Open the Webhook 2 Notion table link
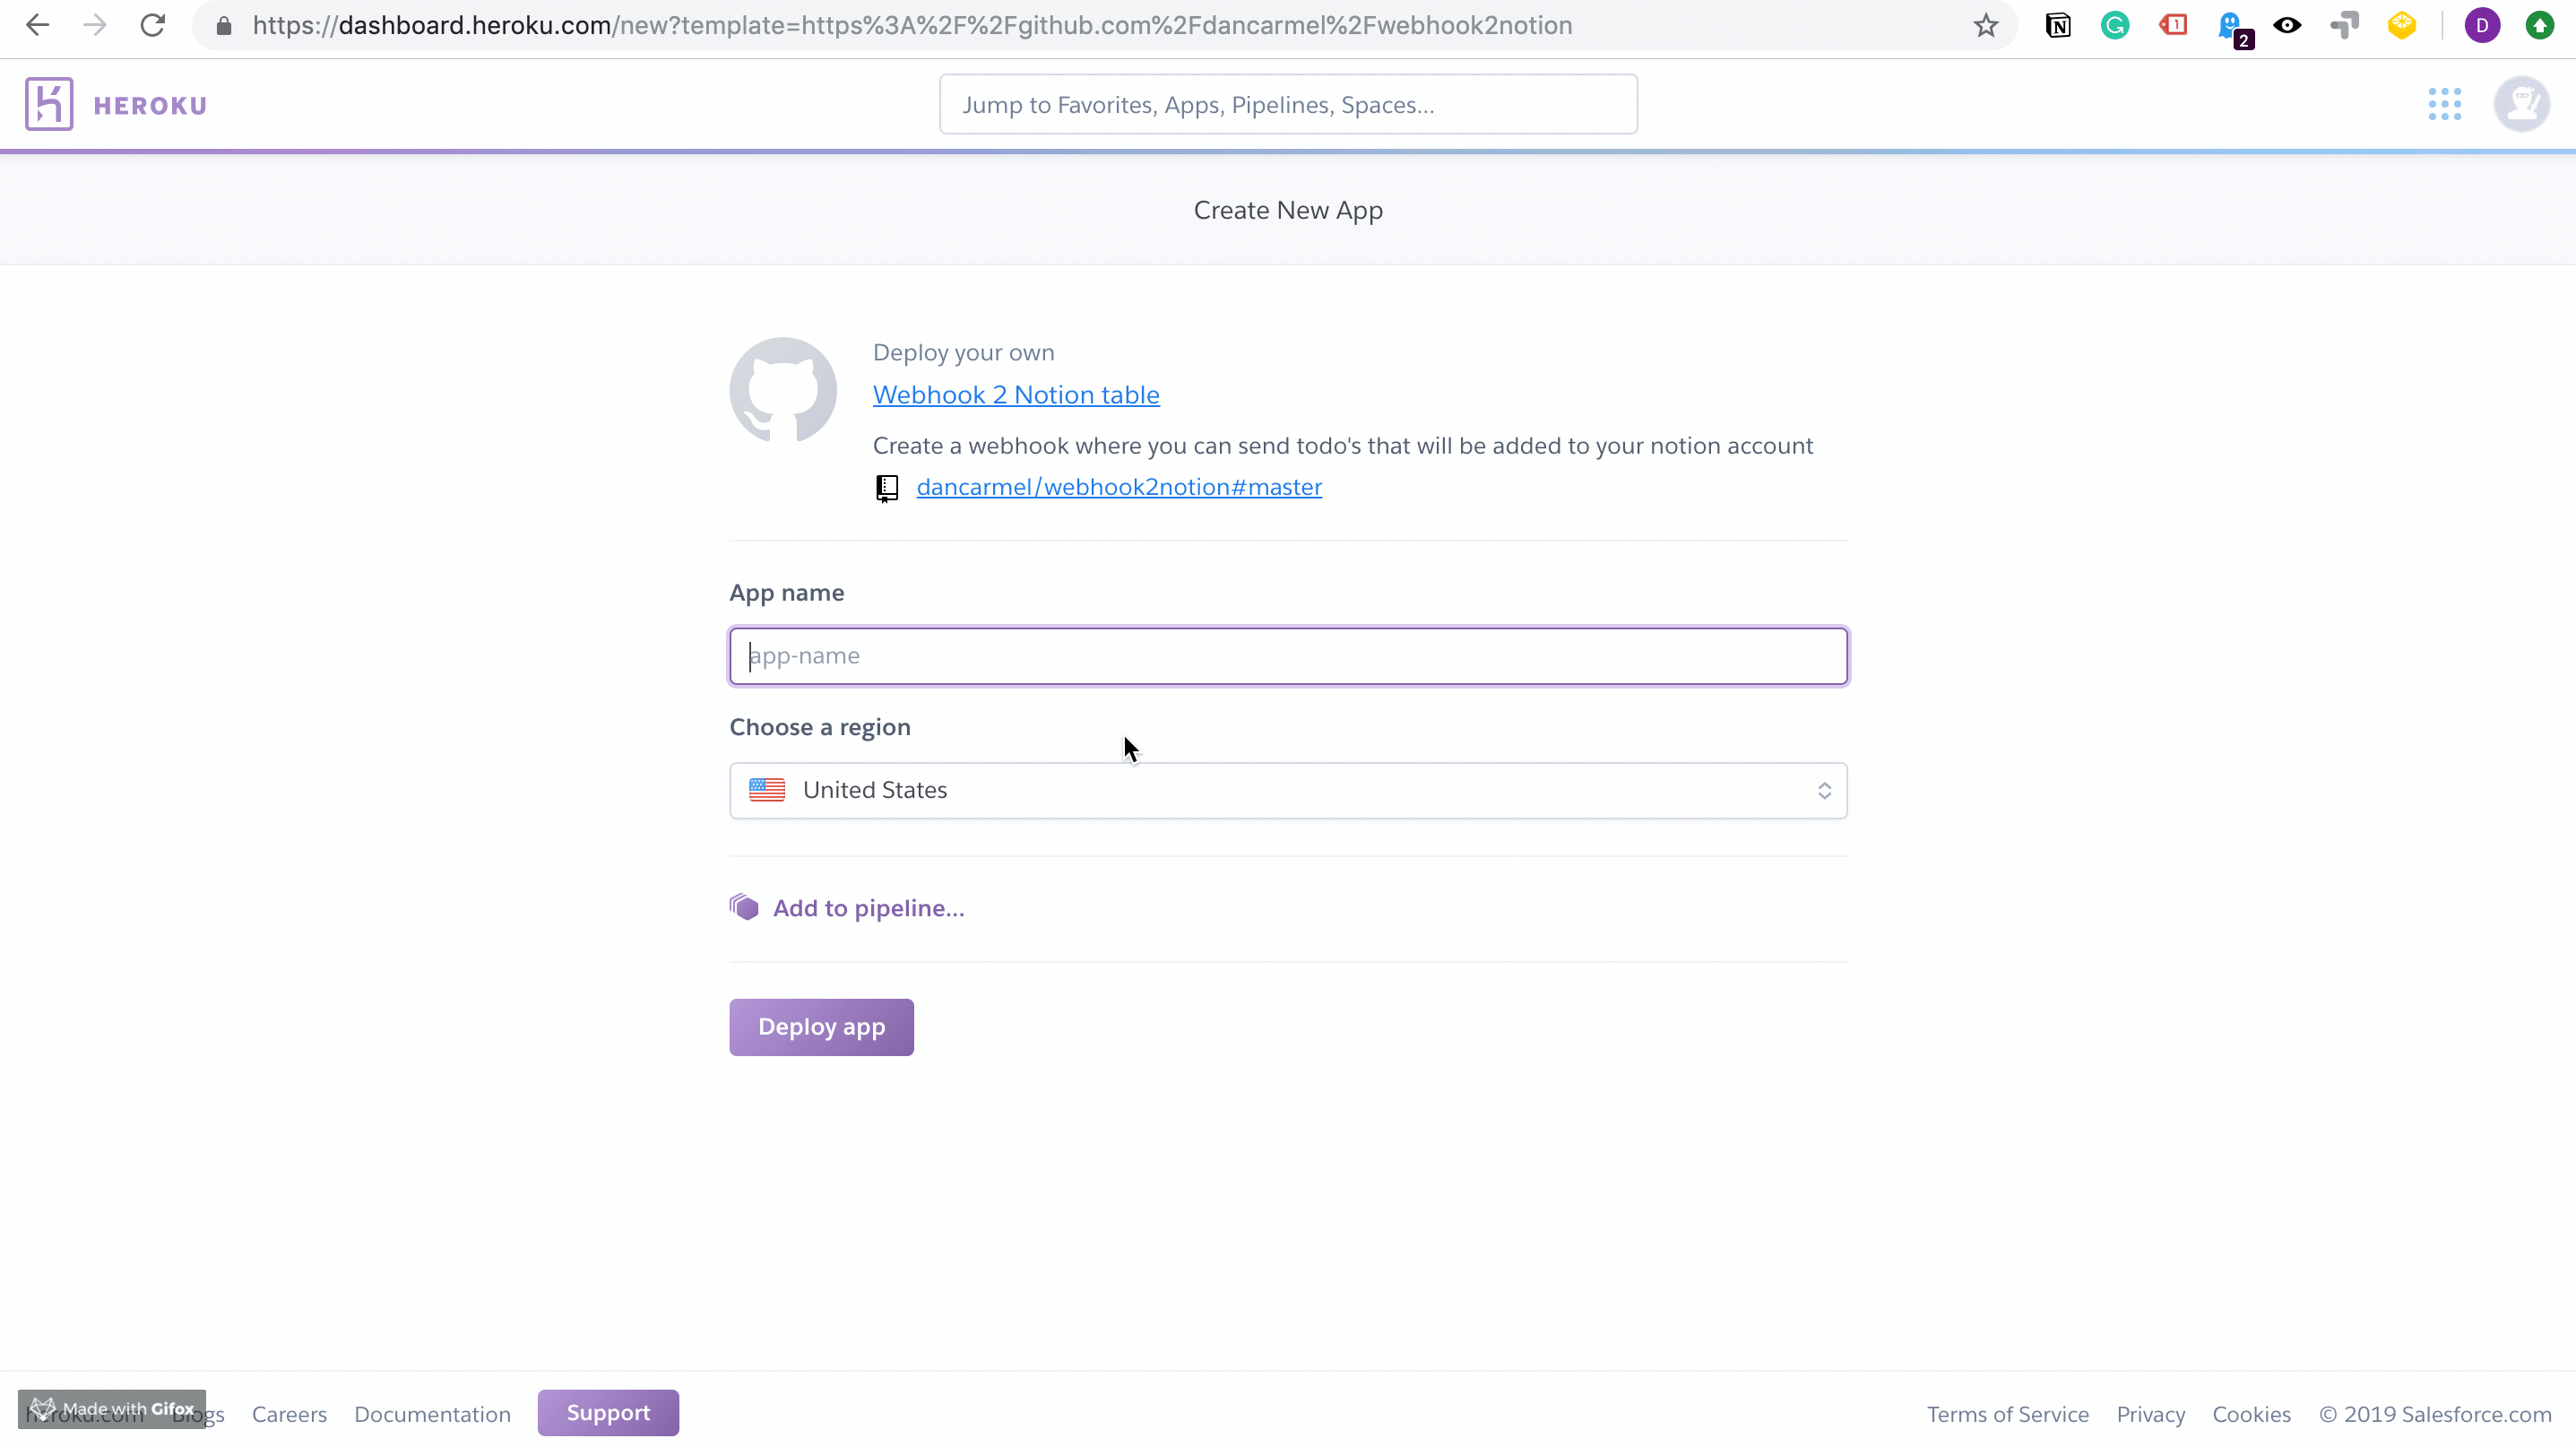Screen dimensions: 2576x1447 point(1016,395)
